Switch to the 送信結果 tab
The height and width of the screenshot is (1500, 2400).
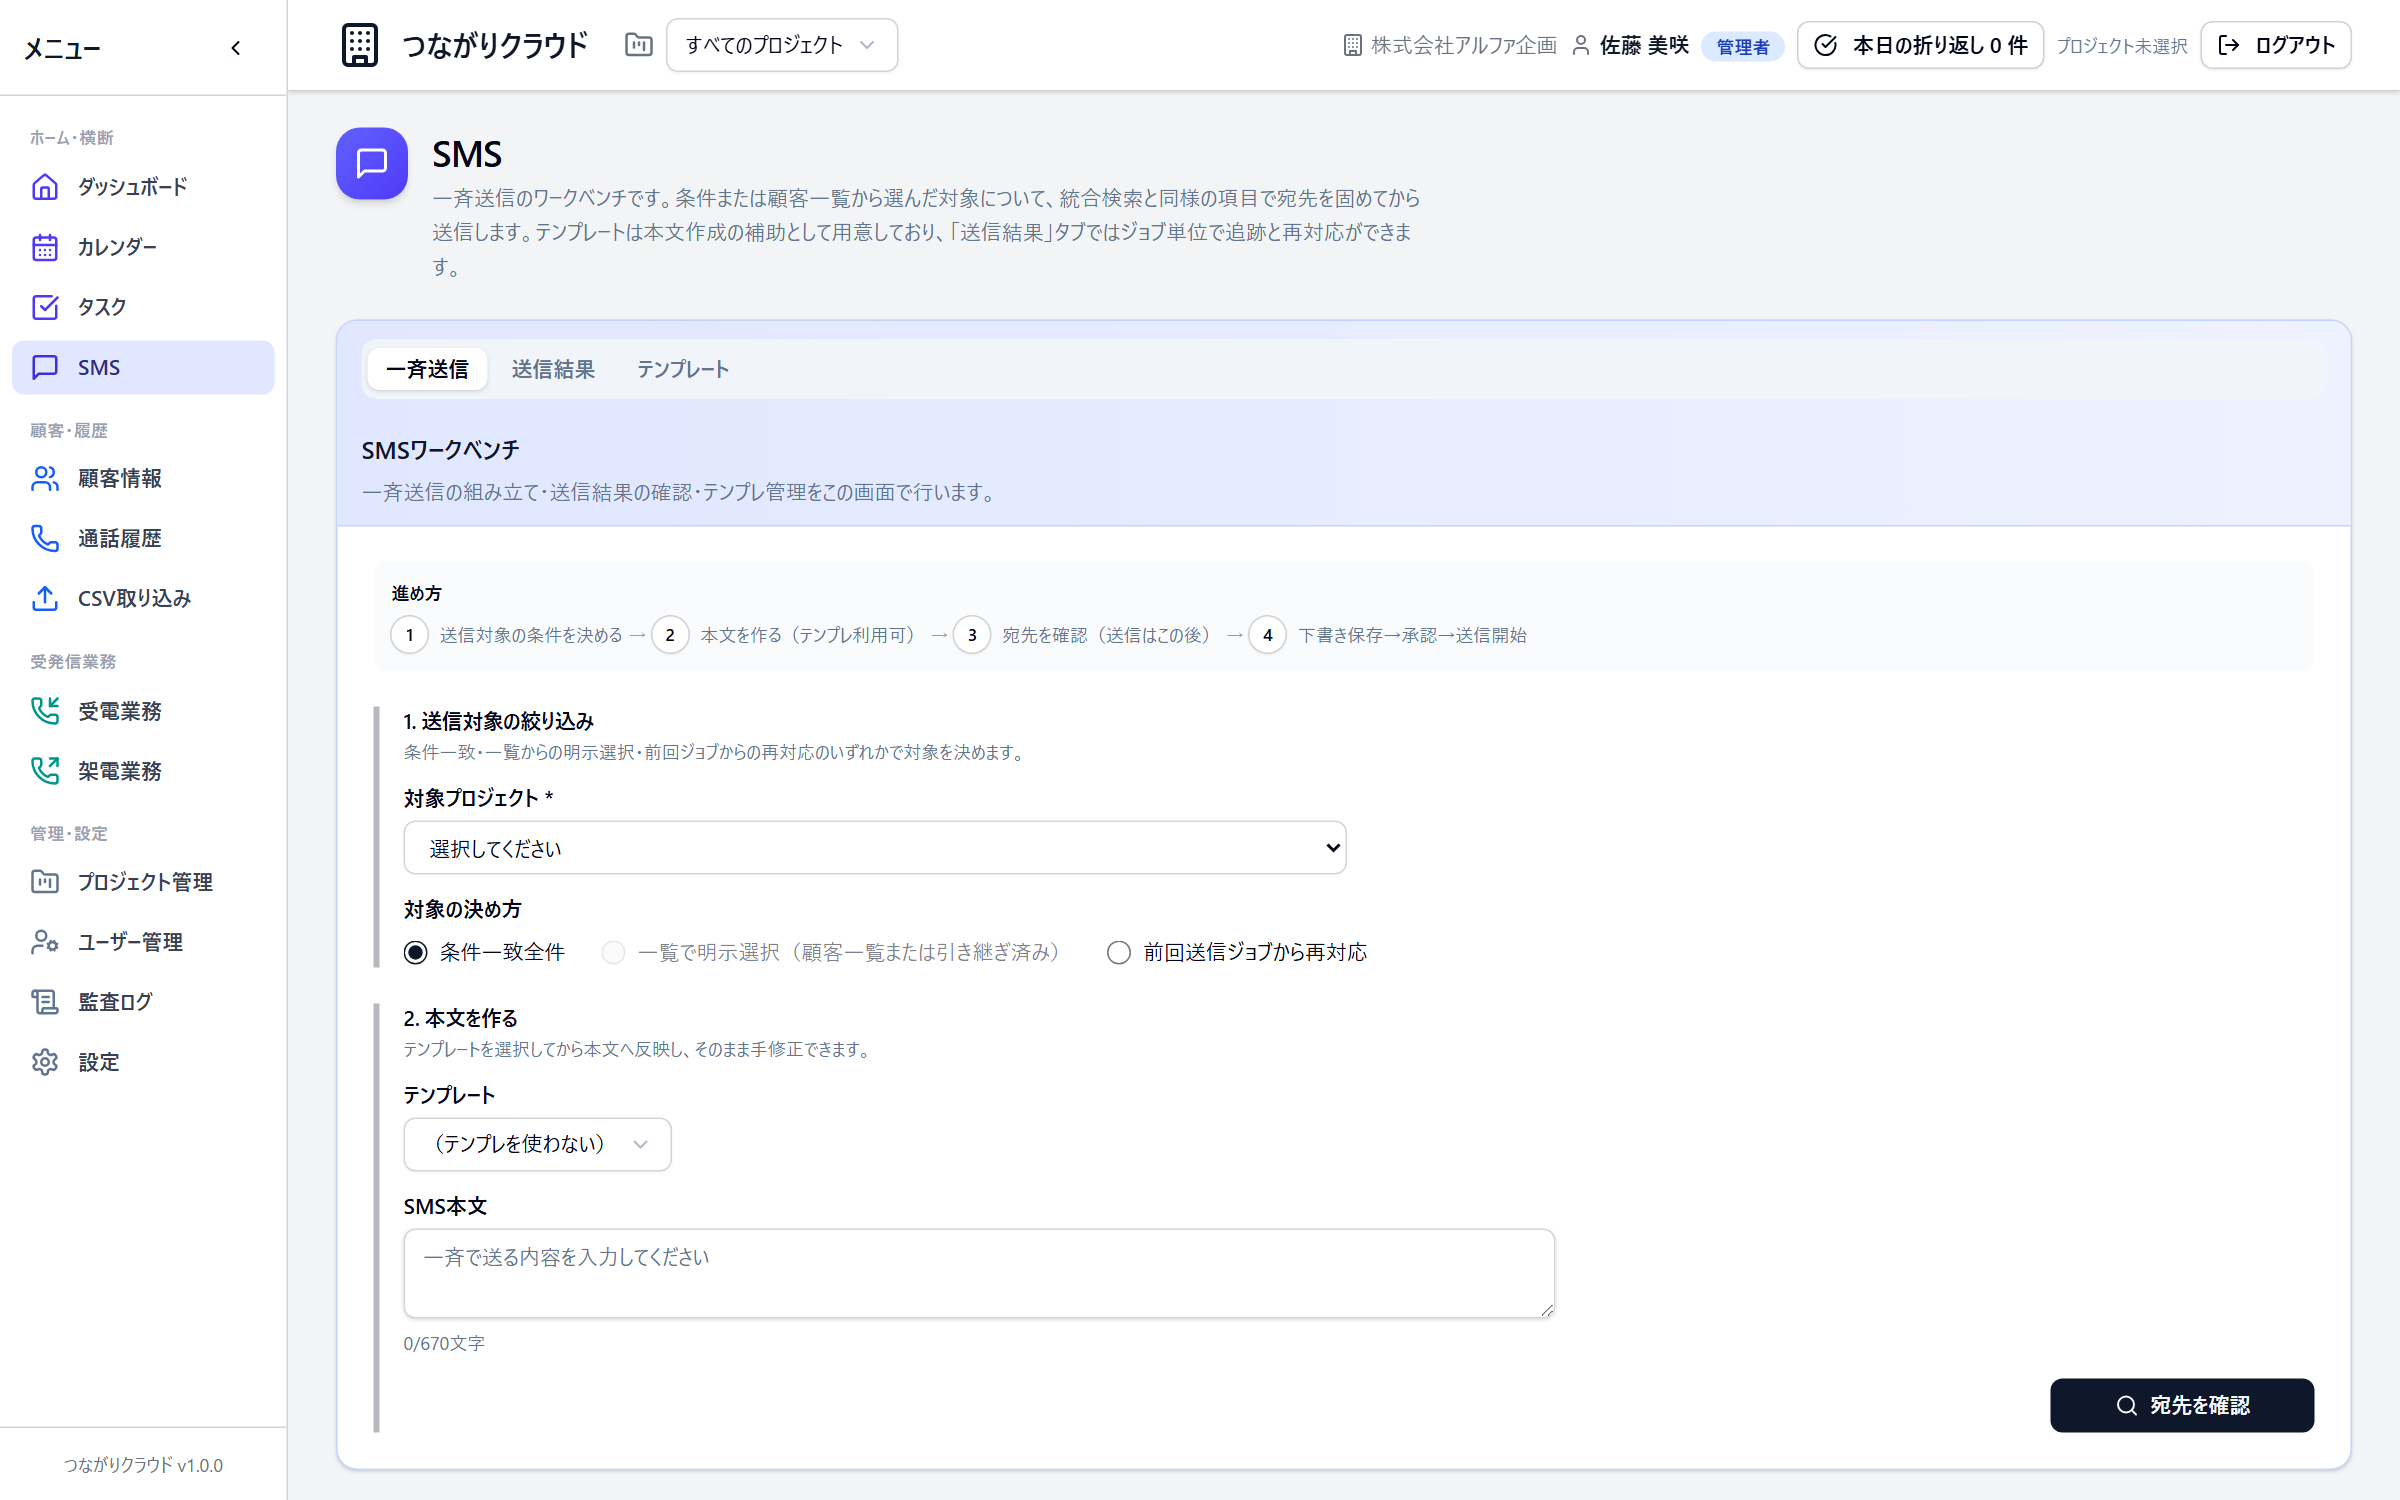553,370
